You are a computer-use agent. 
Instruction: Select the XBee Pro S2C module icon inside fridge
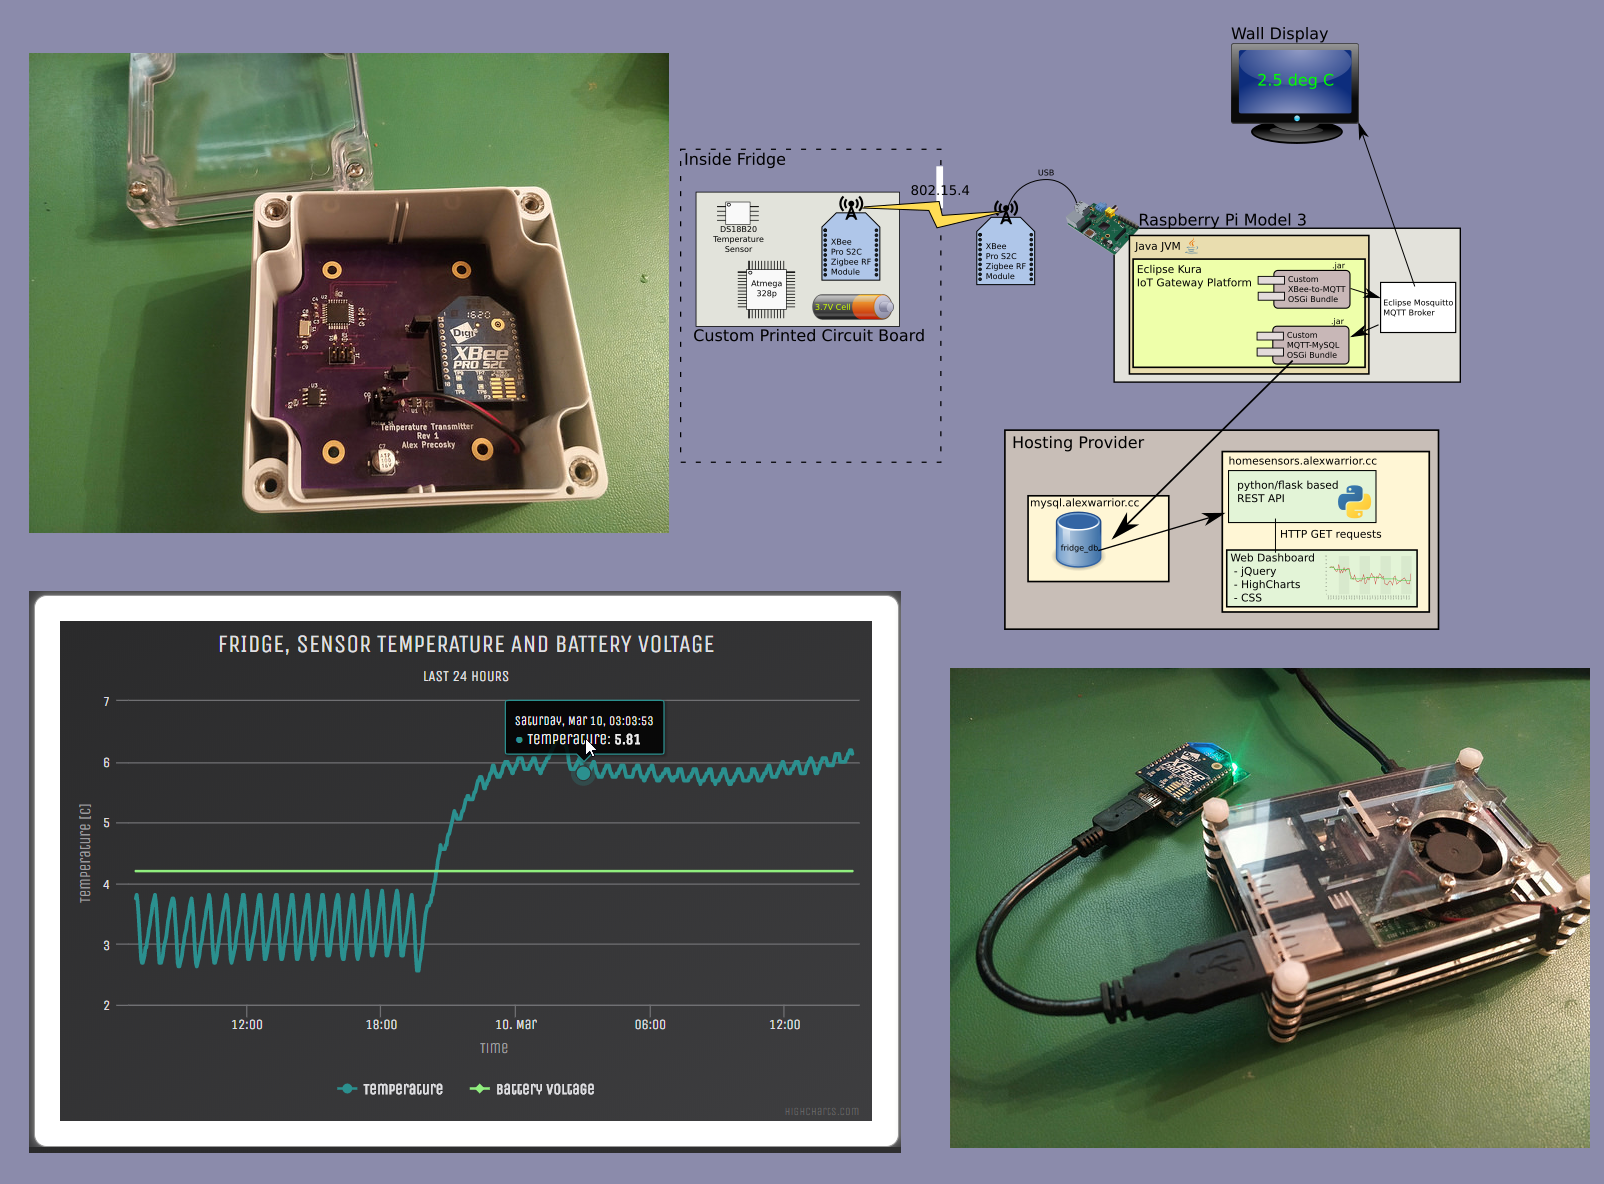coord(849,253)
